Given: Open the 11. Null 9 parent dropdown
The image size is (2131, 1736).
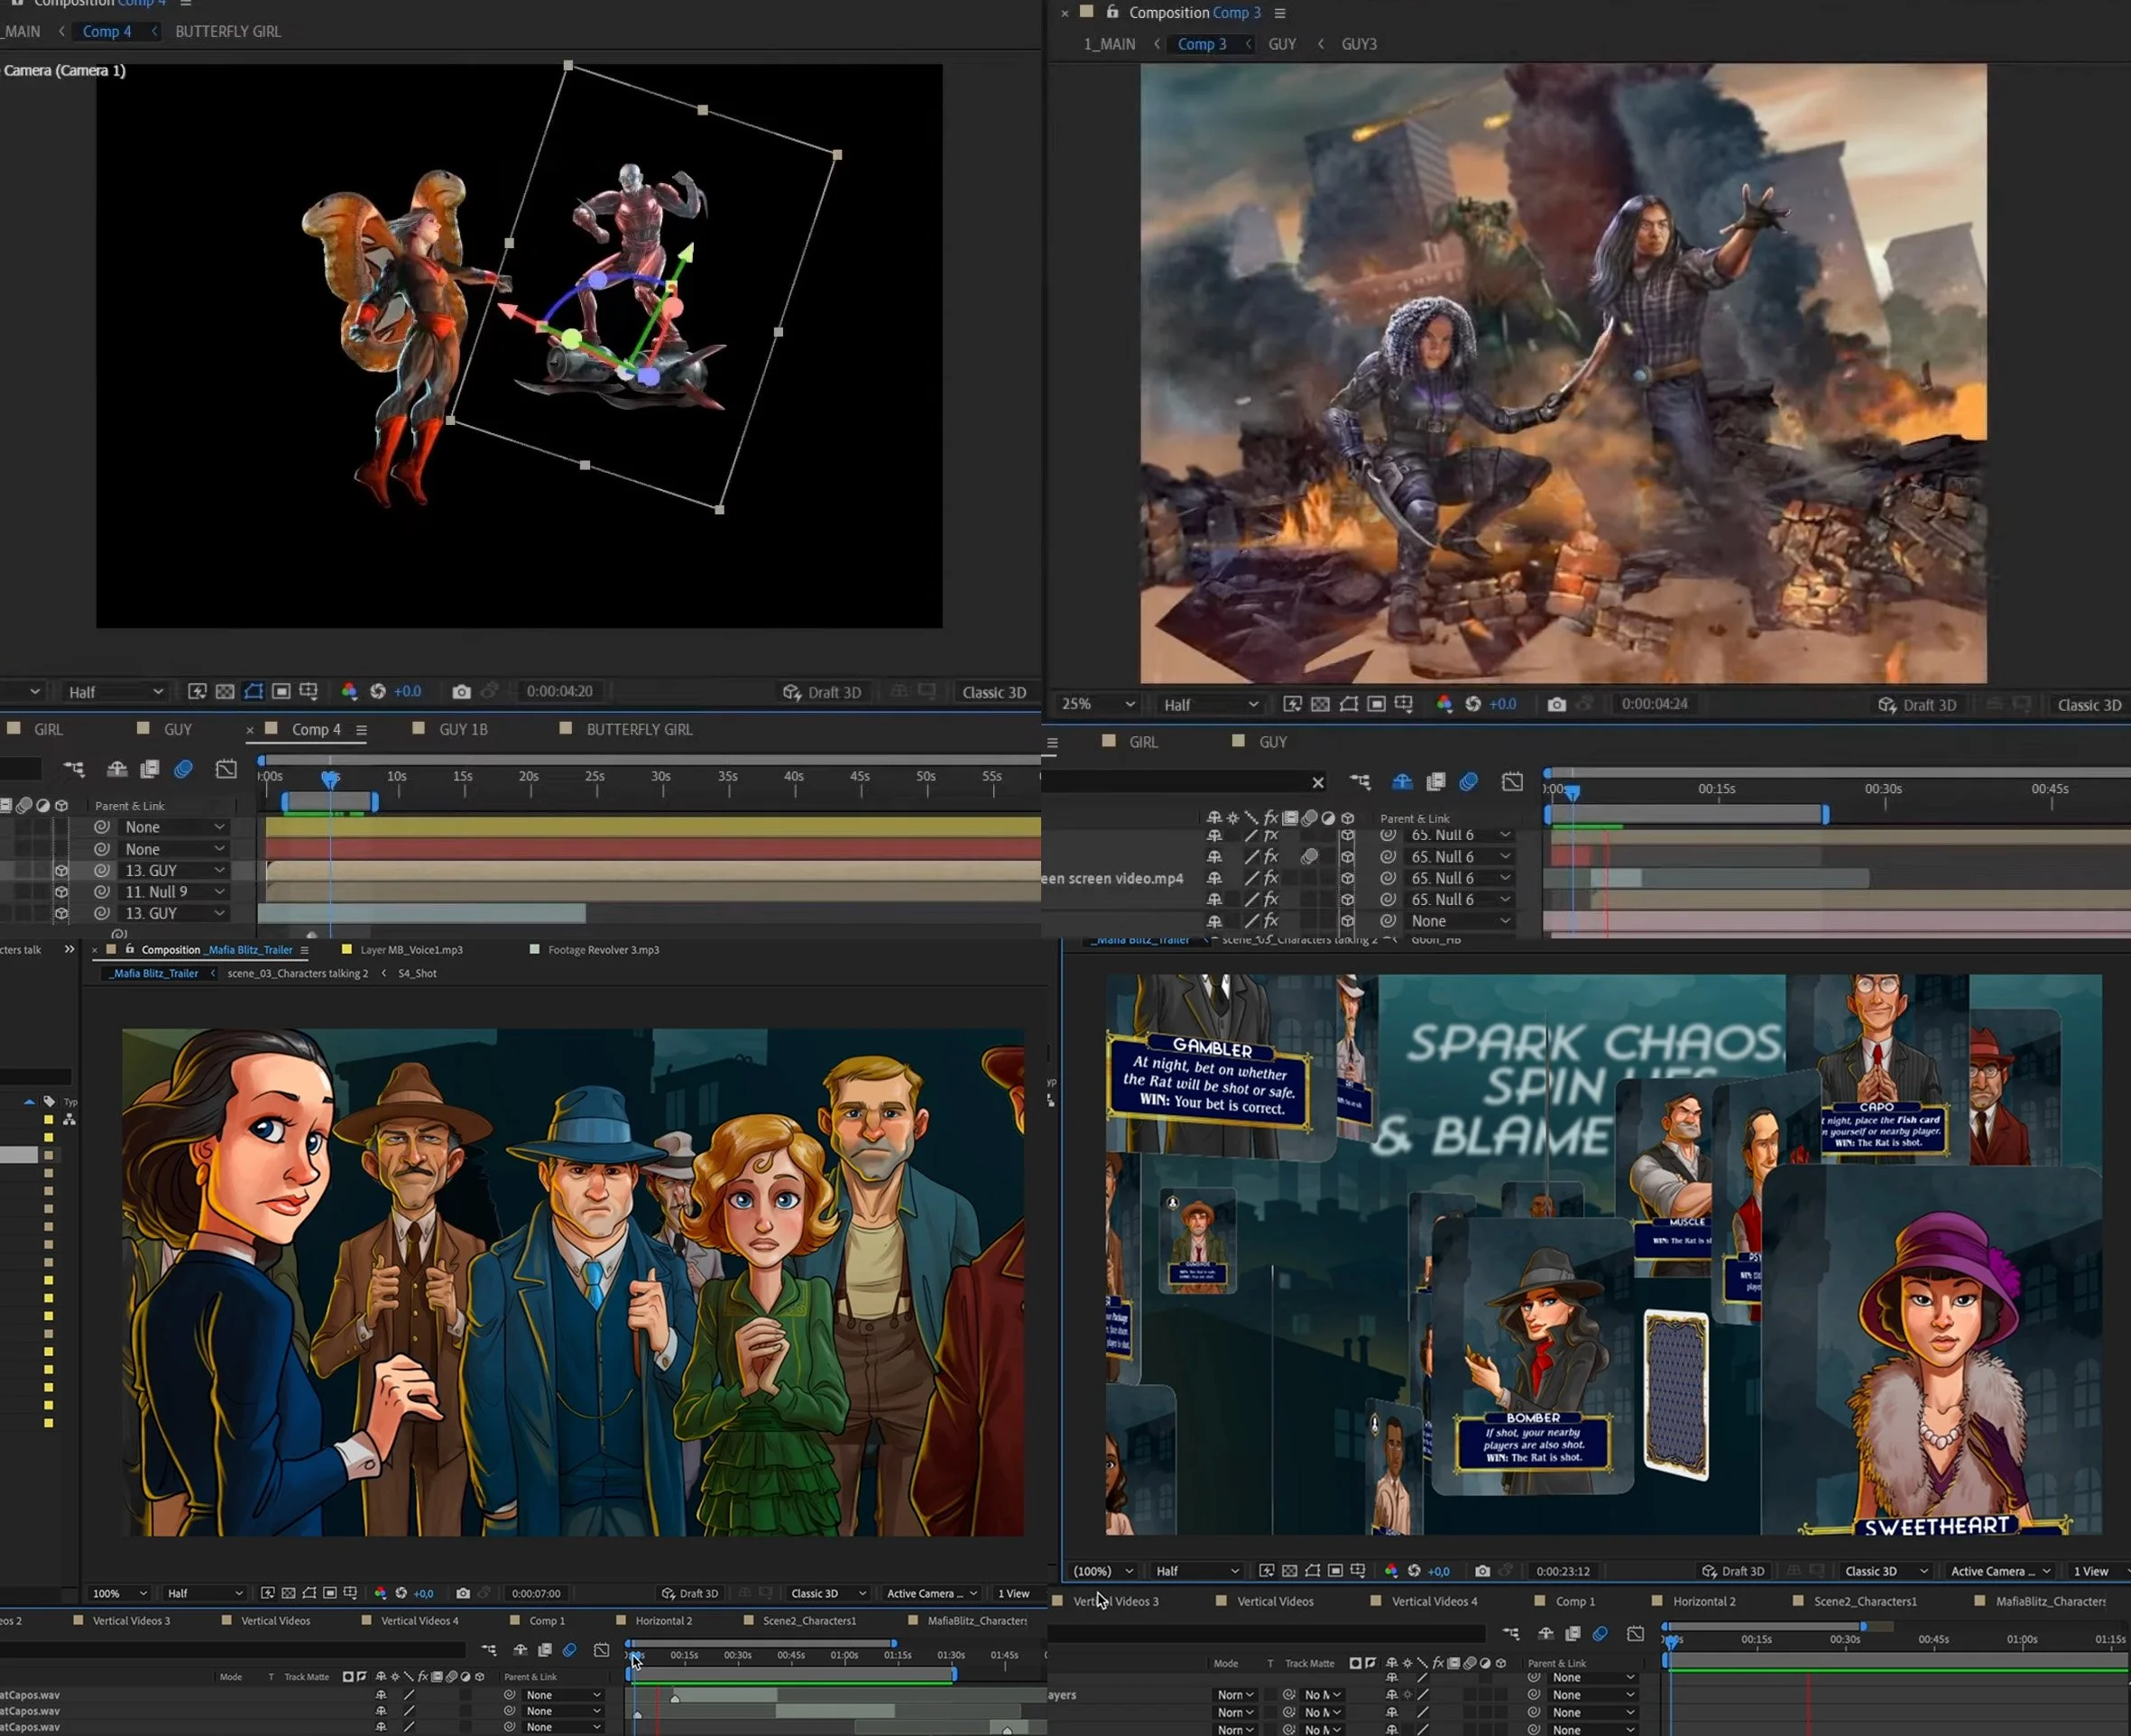Looking at the screenshot, I should point(174,892).
